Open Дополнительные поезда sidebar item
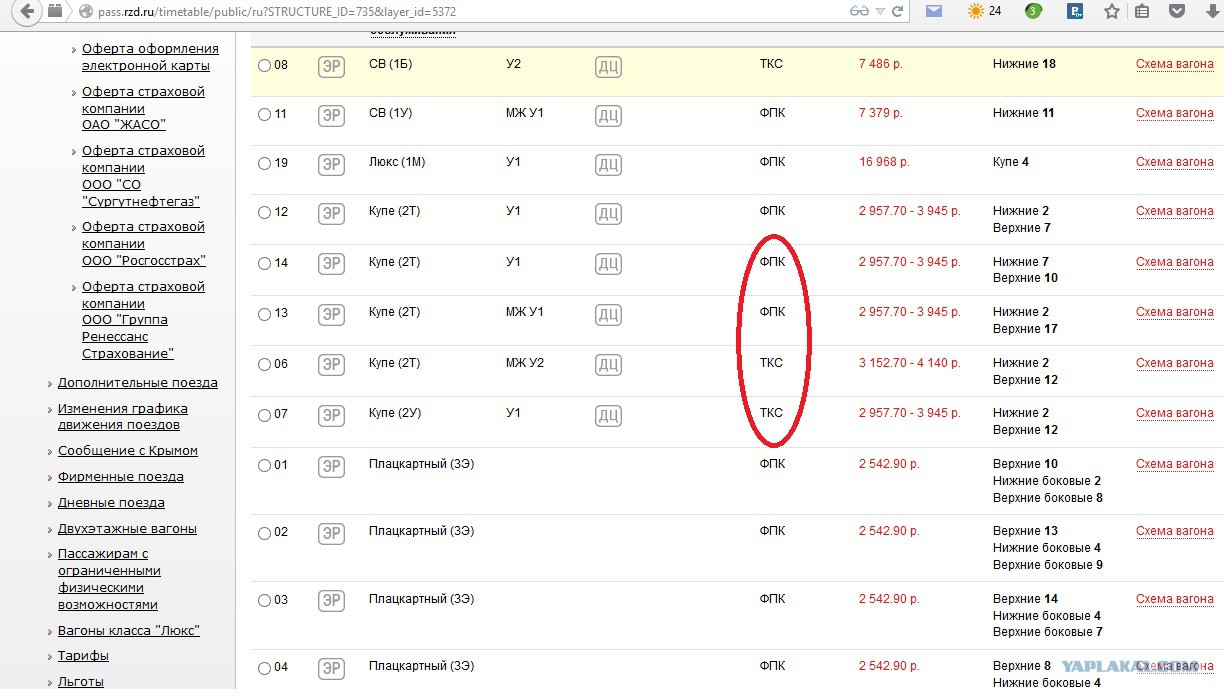Screen dimensions: 1224x696 (137, 383)
